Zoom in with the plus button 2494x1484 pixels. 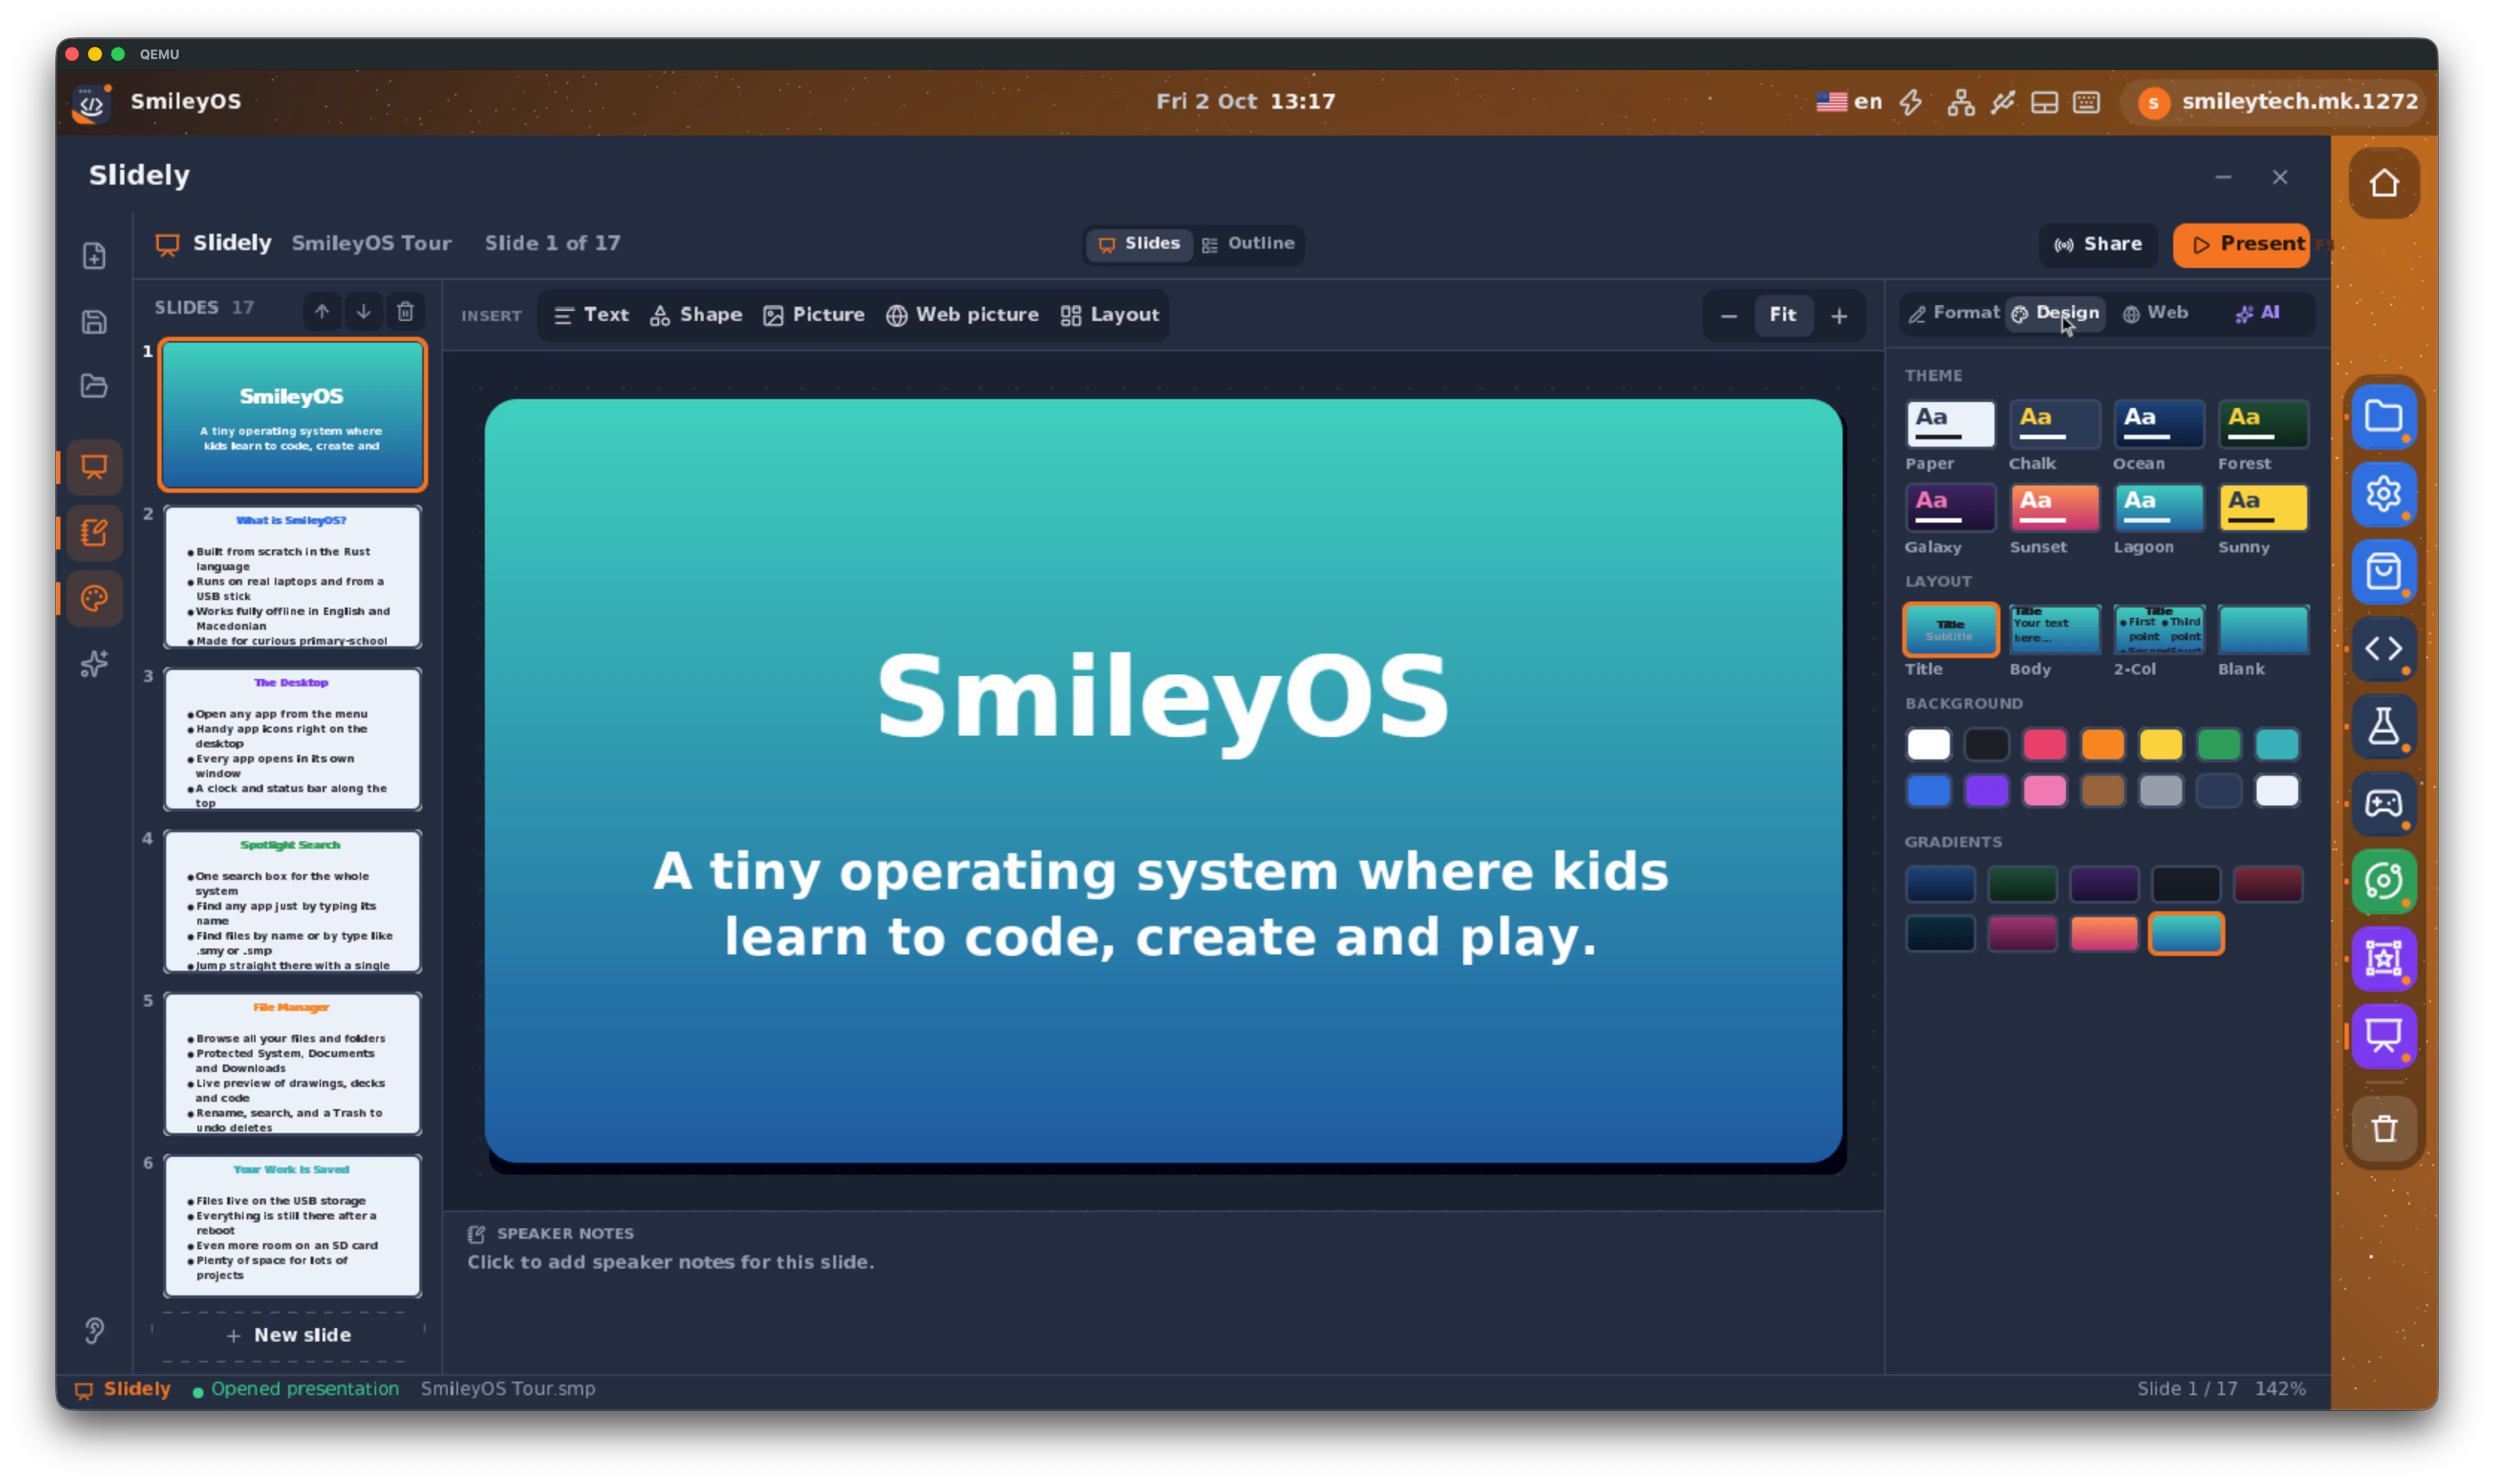pyautogui.click(x=1838, y=316)
